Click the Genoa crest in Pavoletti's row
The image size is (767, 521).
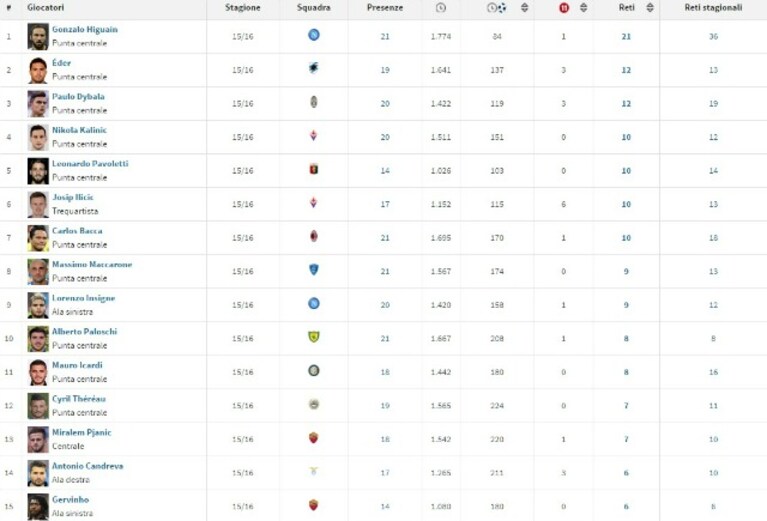(314, 169)
